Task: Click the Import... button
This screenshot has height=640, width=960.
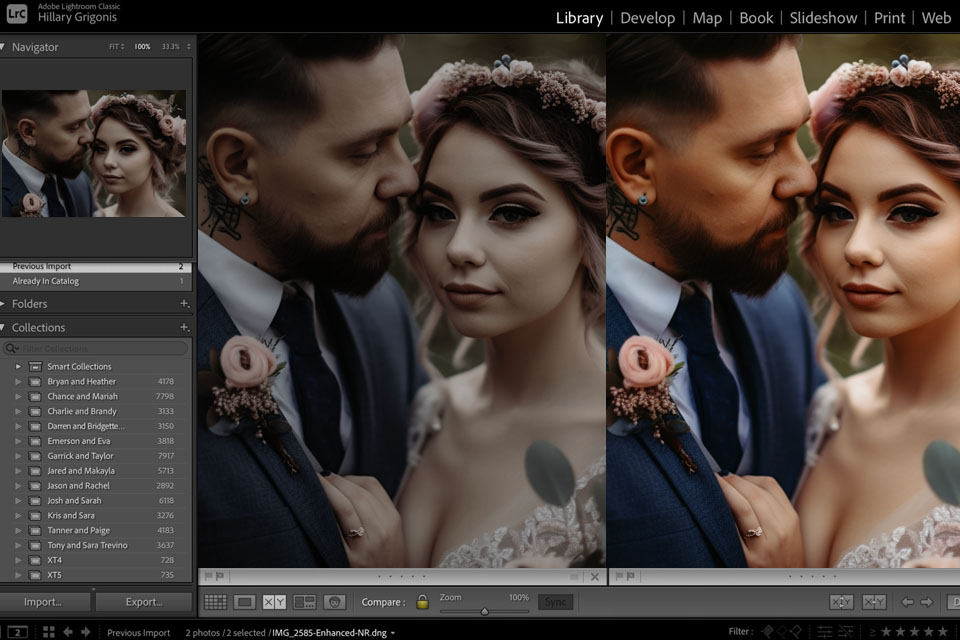Action: tap(43, 602)
